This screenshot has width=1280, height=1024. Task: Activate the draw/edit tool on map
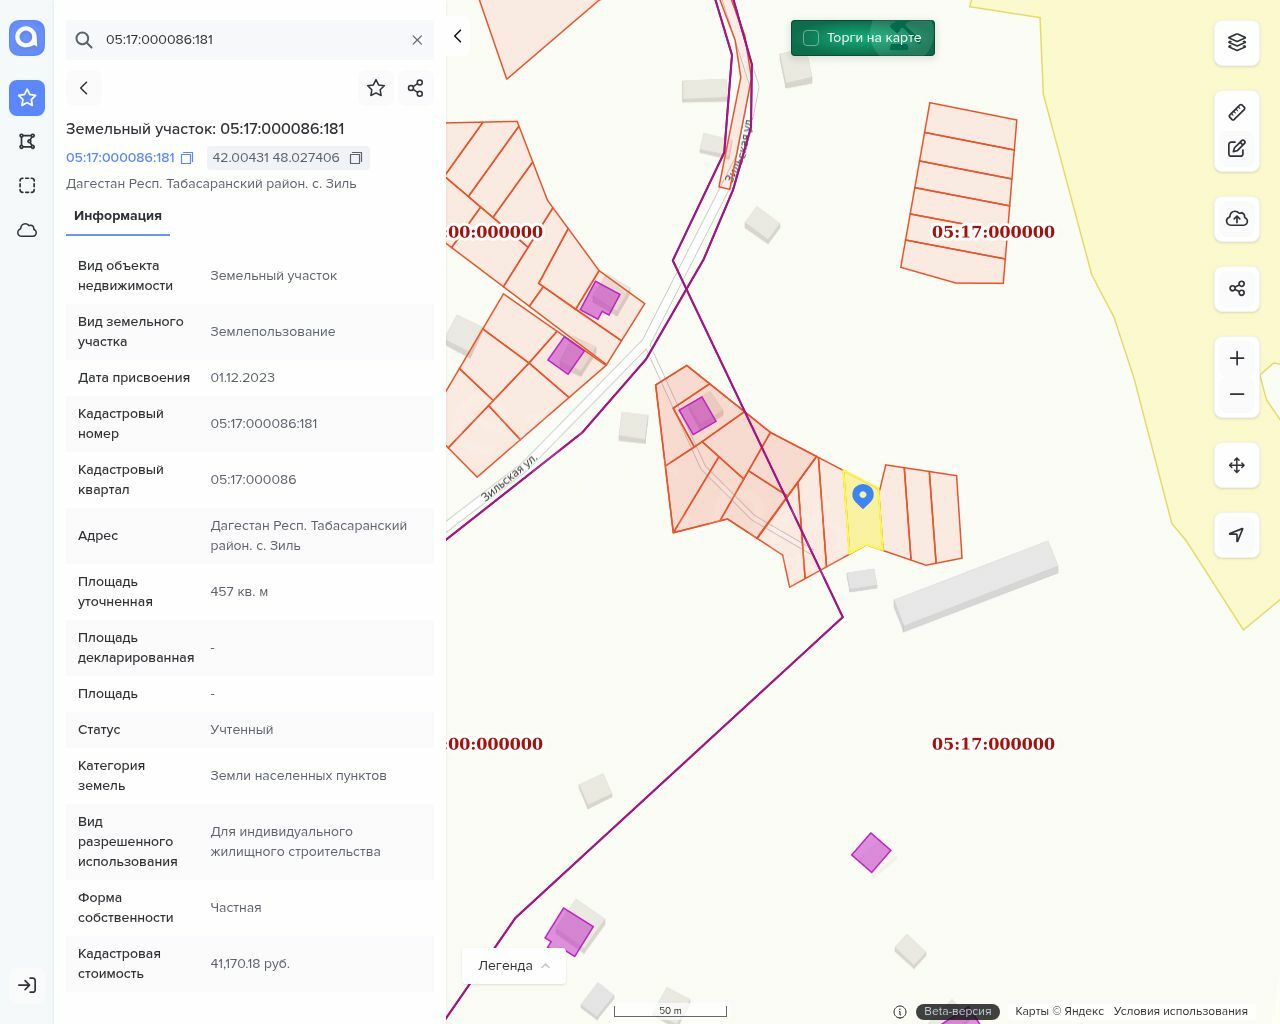point(1236,149)
